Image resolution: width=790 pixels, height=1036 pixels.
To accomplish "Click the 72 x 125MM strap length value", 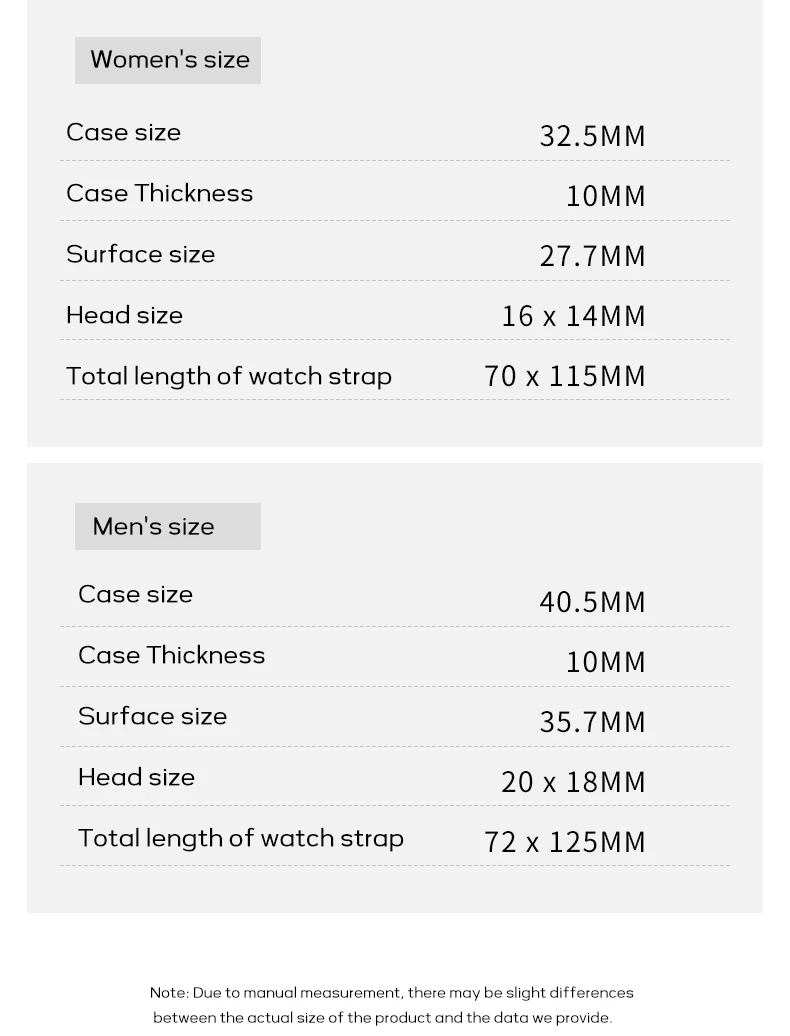I will (x=565, y=842).
